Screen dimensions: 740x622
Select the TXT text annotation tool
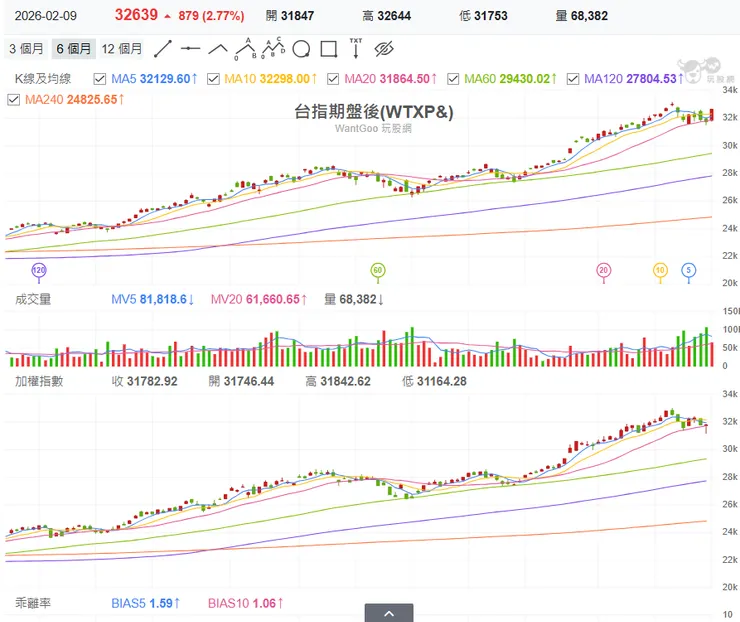[x=356, y=48]
